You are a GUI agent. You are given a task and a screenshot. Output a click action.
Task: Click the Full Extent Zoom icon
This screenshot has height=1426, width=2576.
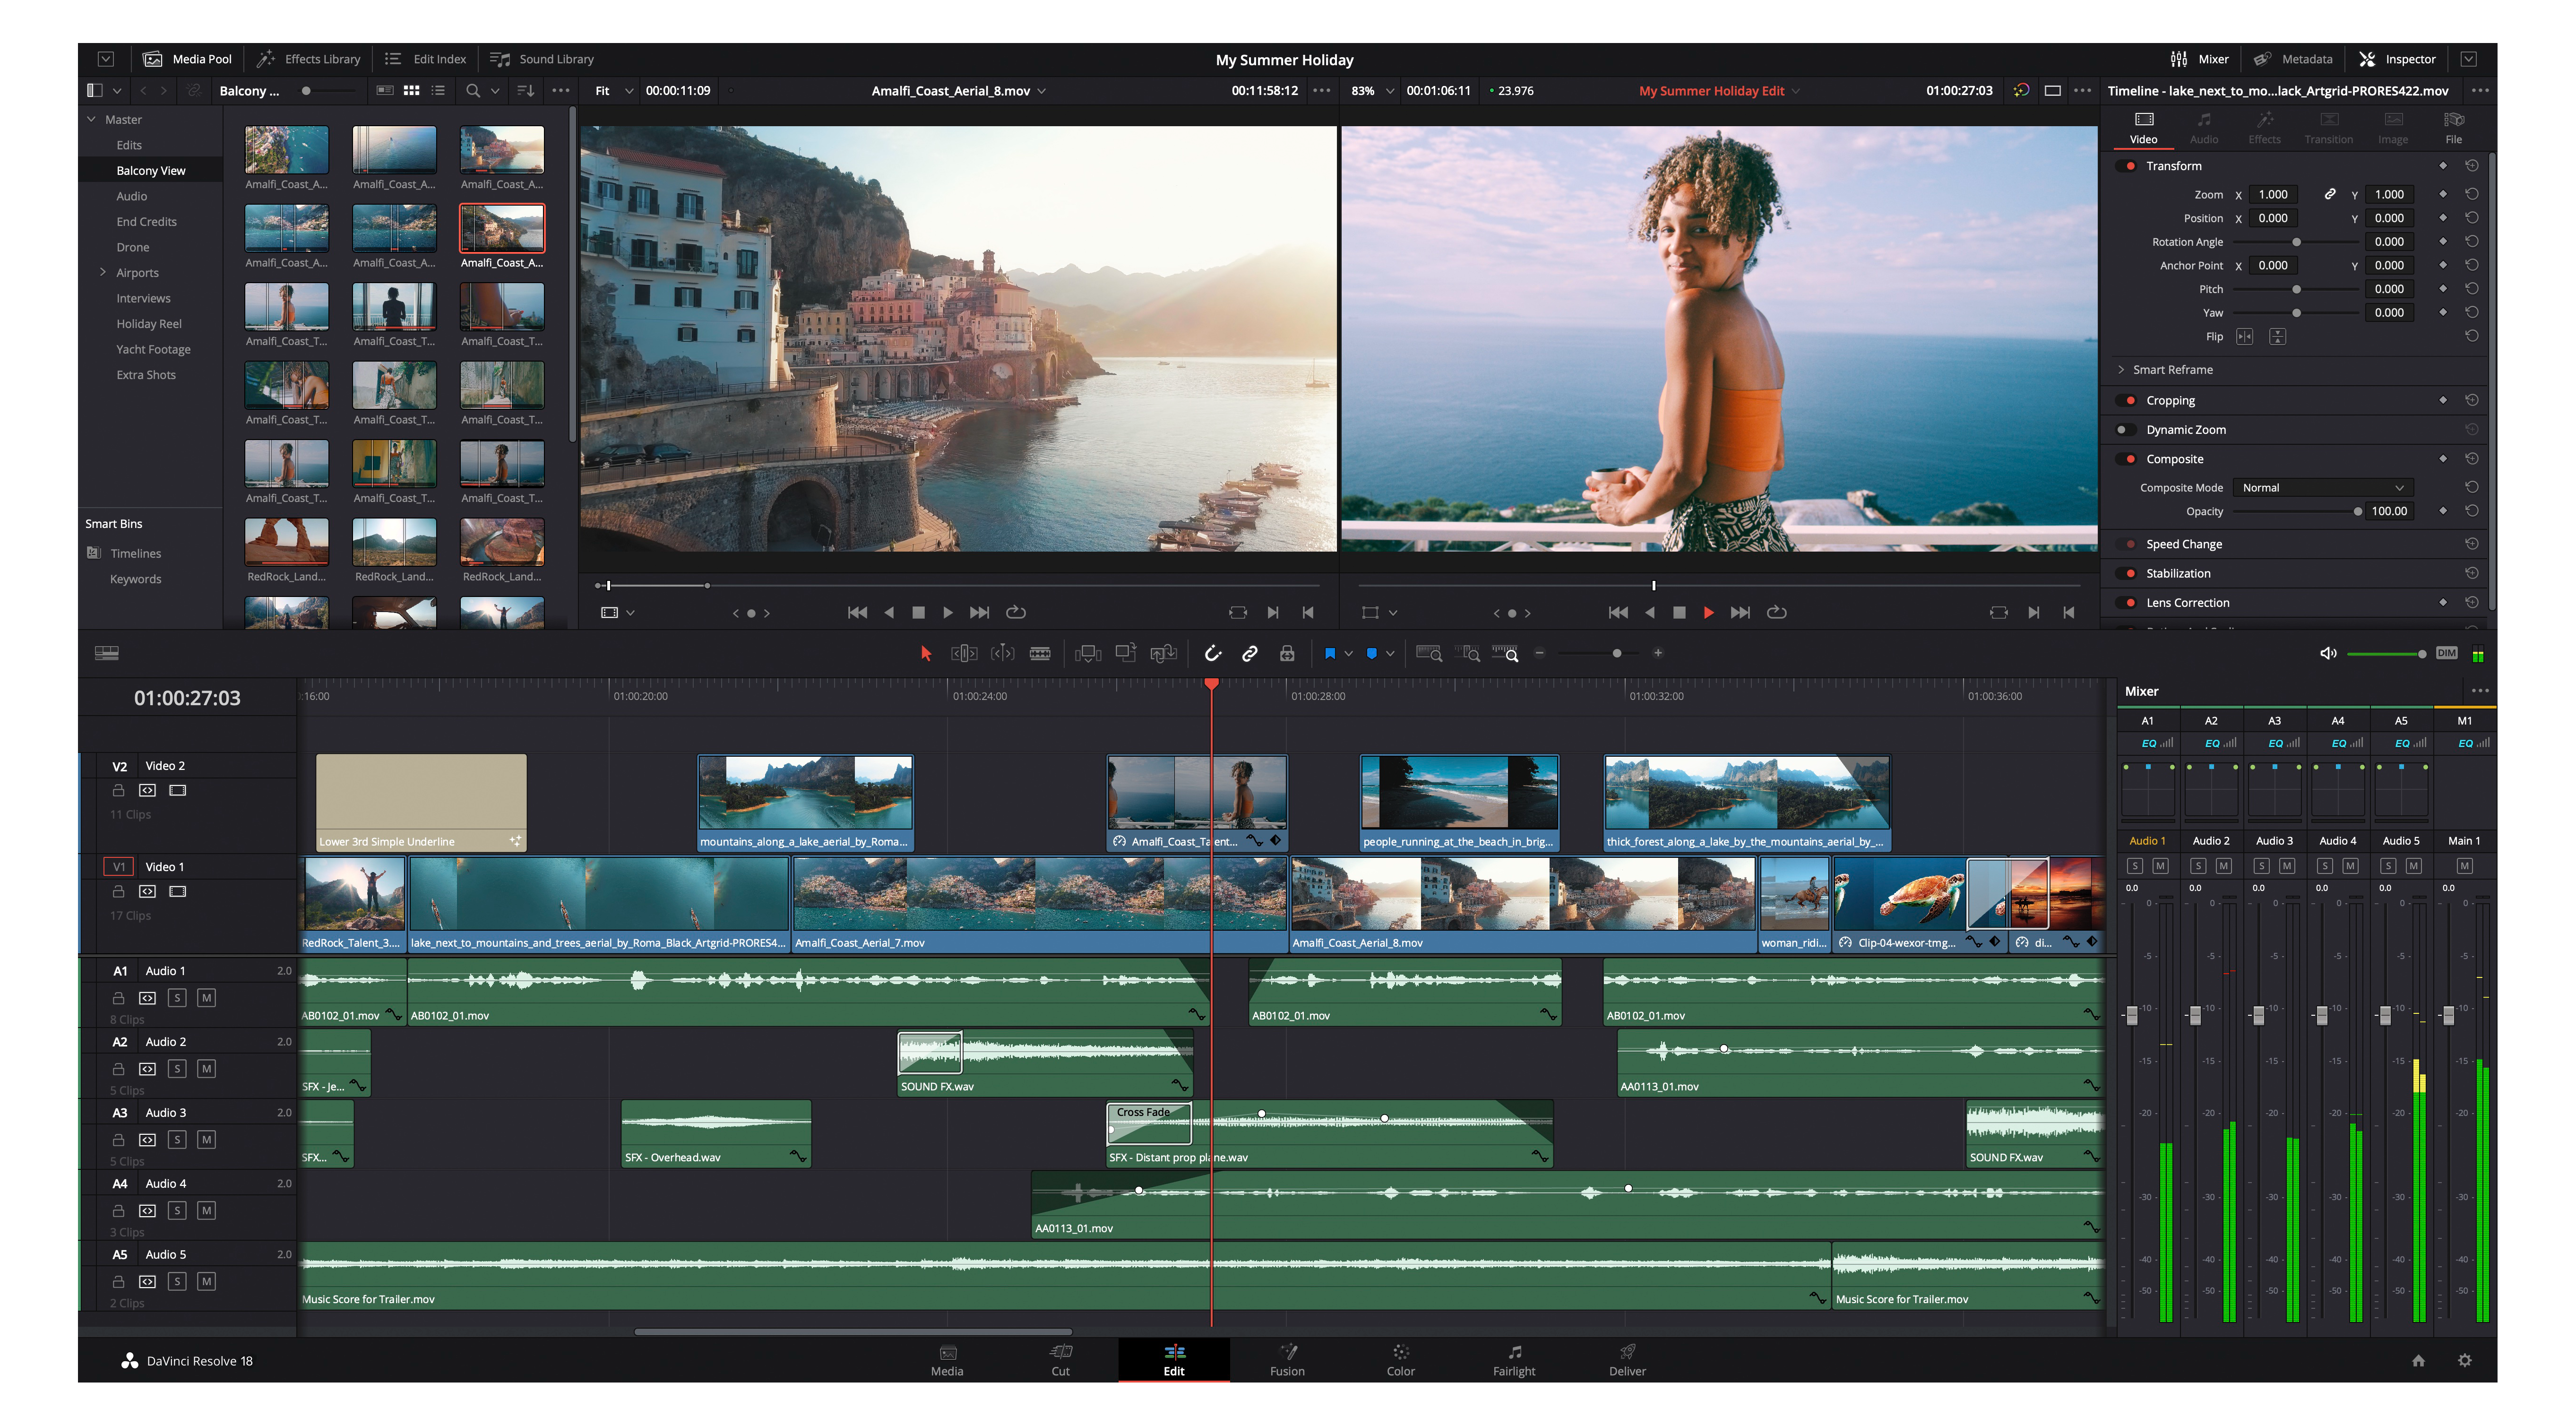click(1429, 653)
